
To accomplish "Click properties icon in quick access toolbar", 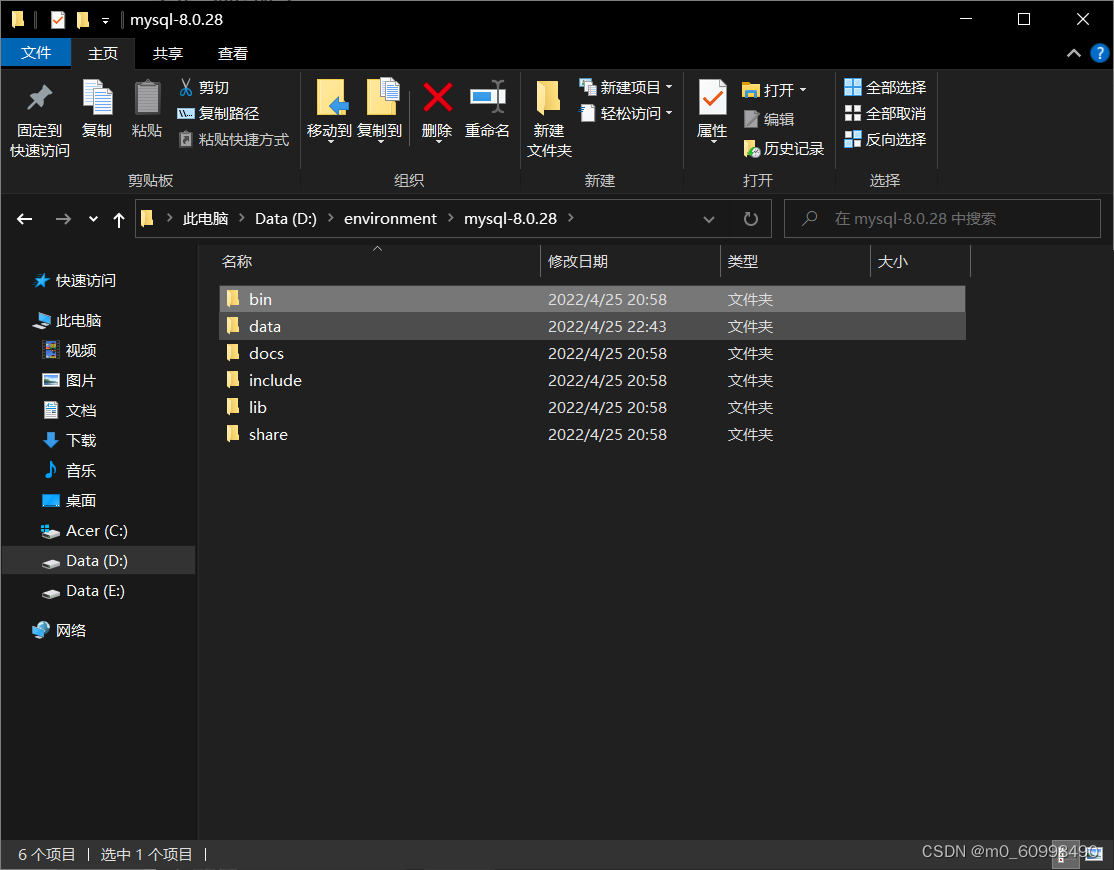I will point(58,20).
